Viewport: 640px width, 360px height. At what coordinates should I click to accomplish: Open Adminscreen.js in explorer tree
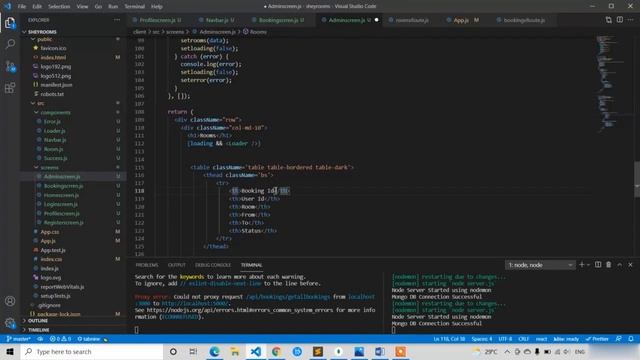62,176
